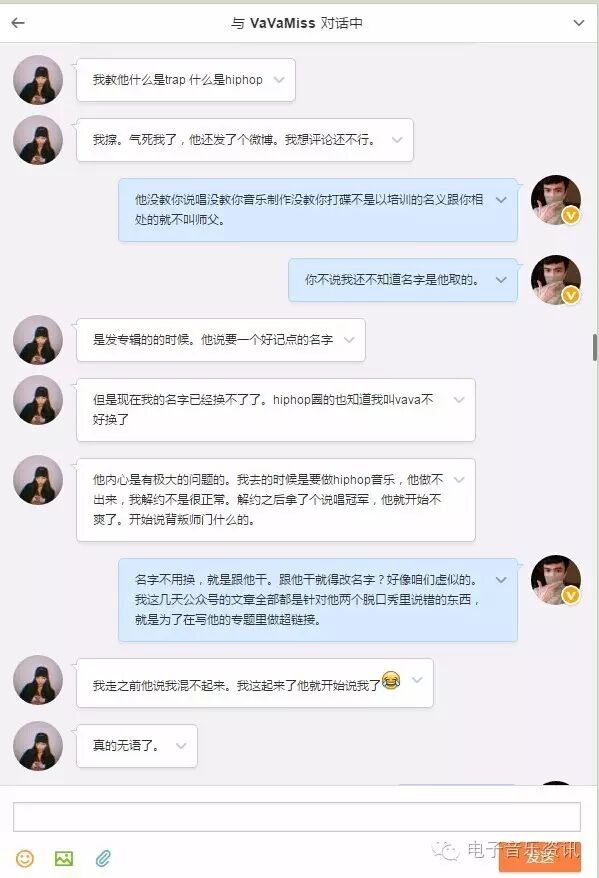This screenshot has width=599, height=878.
Task: Go back using the left arrow
Action: tap(18, 23)
